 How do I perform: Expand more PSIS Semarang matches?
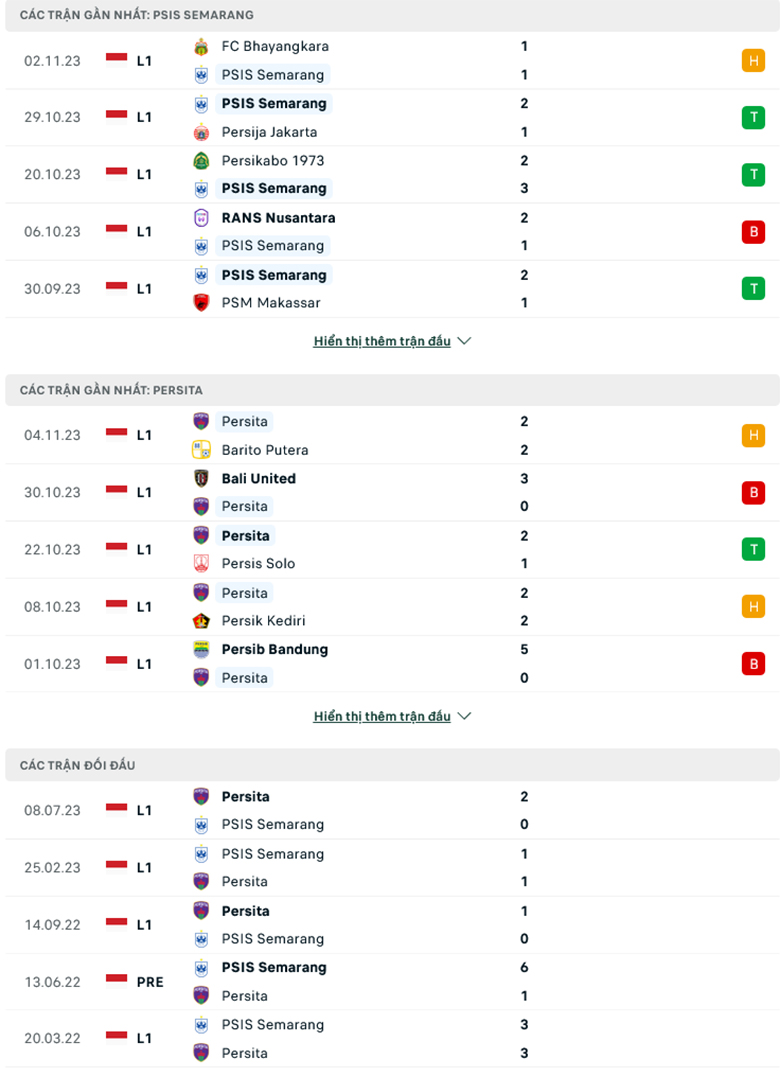tap(391, 341)
